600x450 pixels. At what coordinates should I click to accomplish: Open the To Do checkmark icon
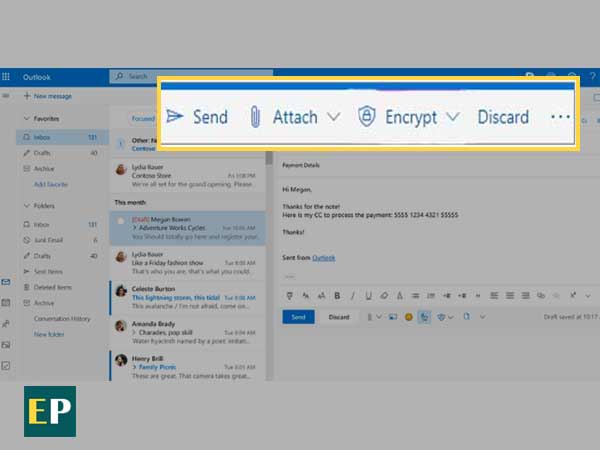click(6, 366)
